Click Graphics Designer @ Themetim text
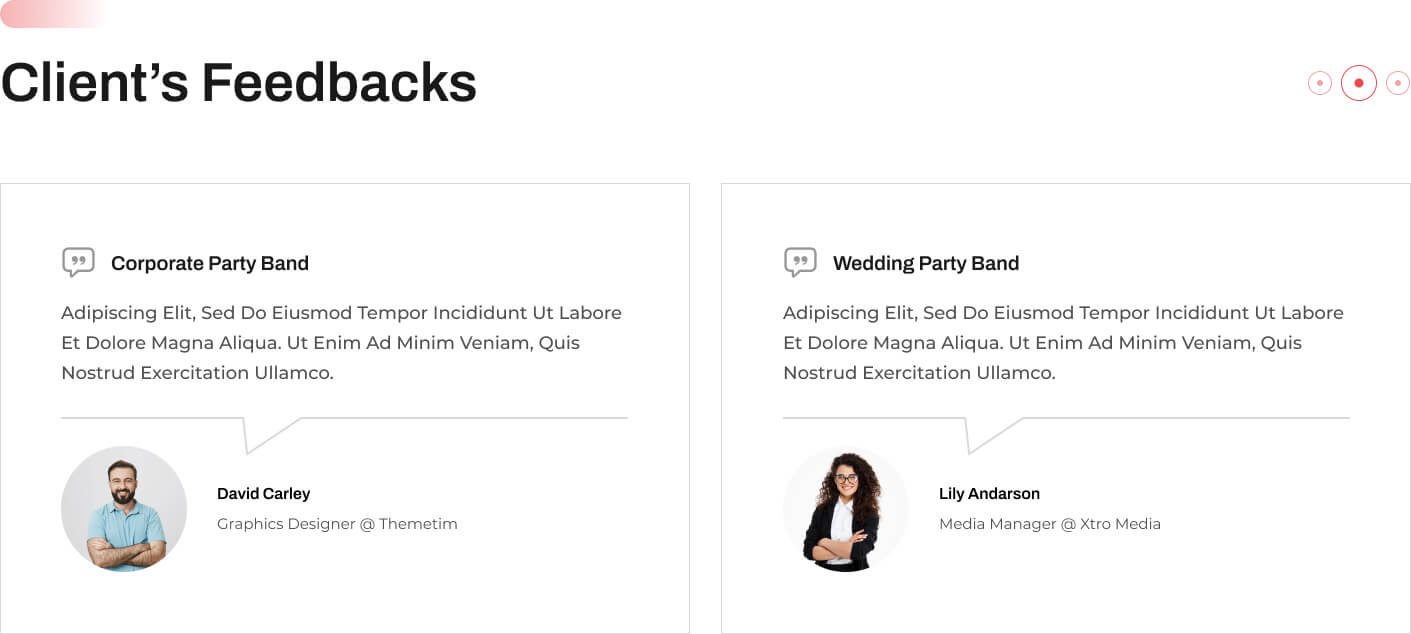This screenshot has width=1411, height=634. pos(337,524)
